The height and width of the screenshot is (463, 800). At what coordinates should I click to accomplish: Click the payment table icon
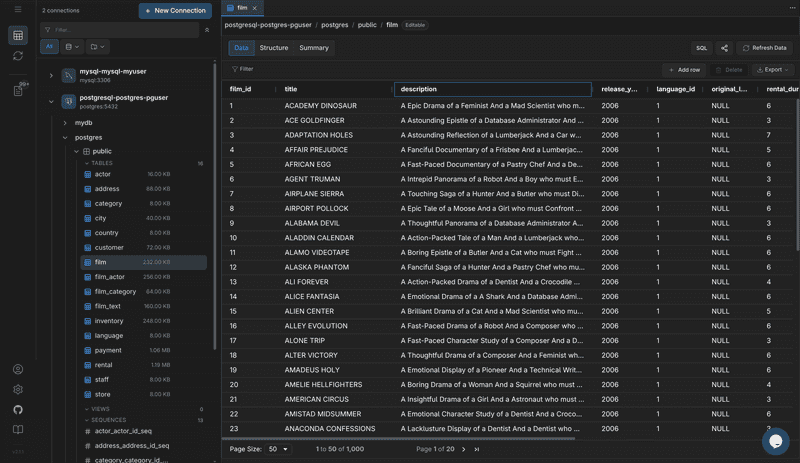point(88,350)
